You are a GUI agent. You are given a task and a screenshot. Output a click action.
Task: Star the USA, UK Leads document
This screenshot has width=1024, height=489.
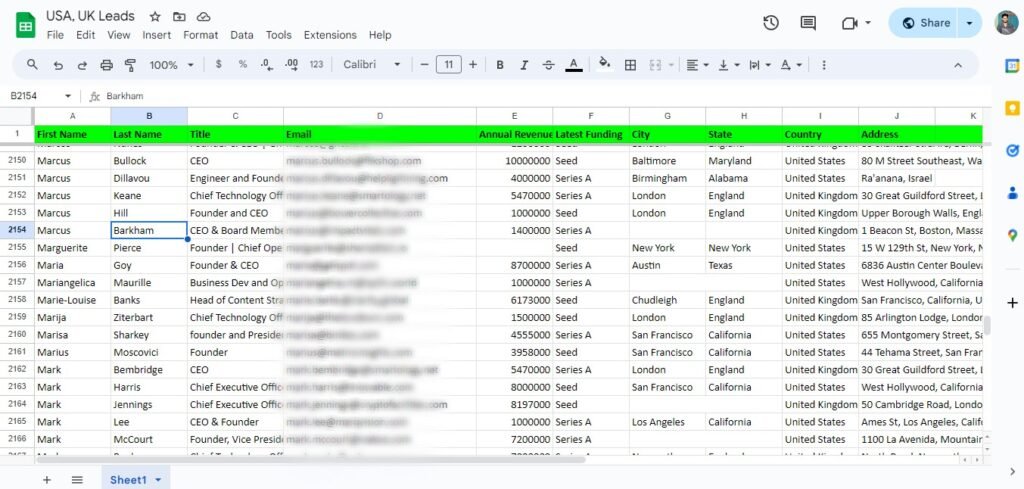[x=155, y=17]
